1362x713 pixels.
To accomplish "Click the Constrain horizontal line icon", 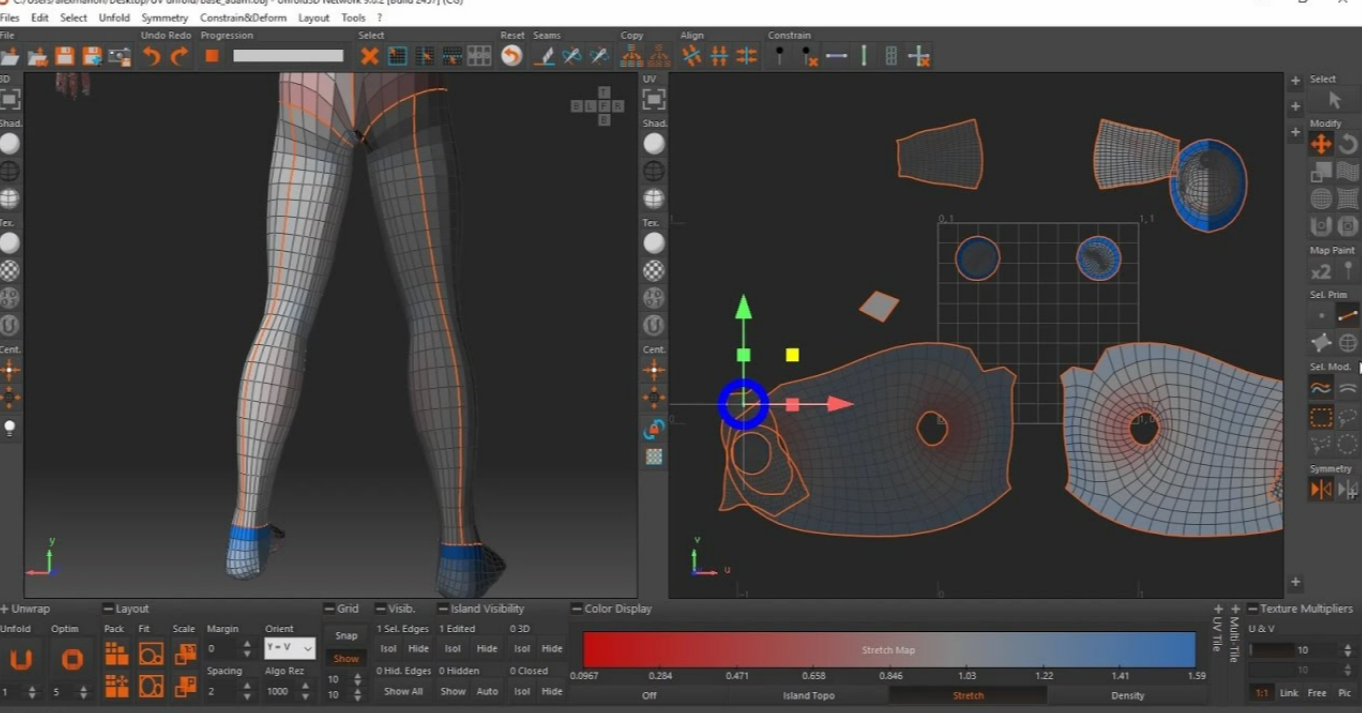I will (836, 56).
